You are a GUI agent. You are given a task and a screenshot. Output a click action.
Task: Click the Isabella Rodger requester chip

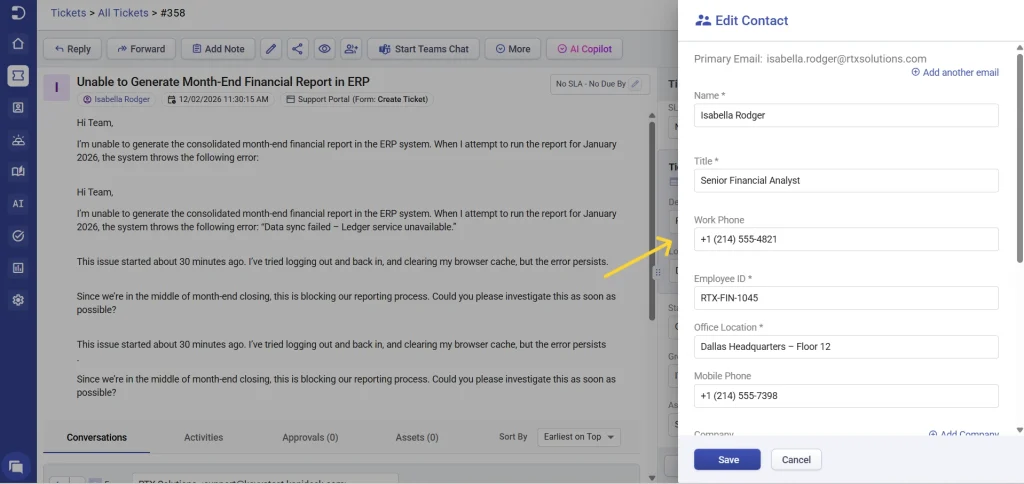click(x=116, y=100)
